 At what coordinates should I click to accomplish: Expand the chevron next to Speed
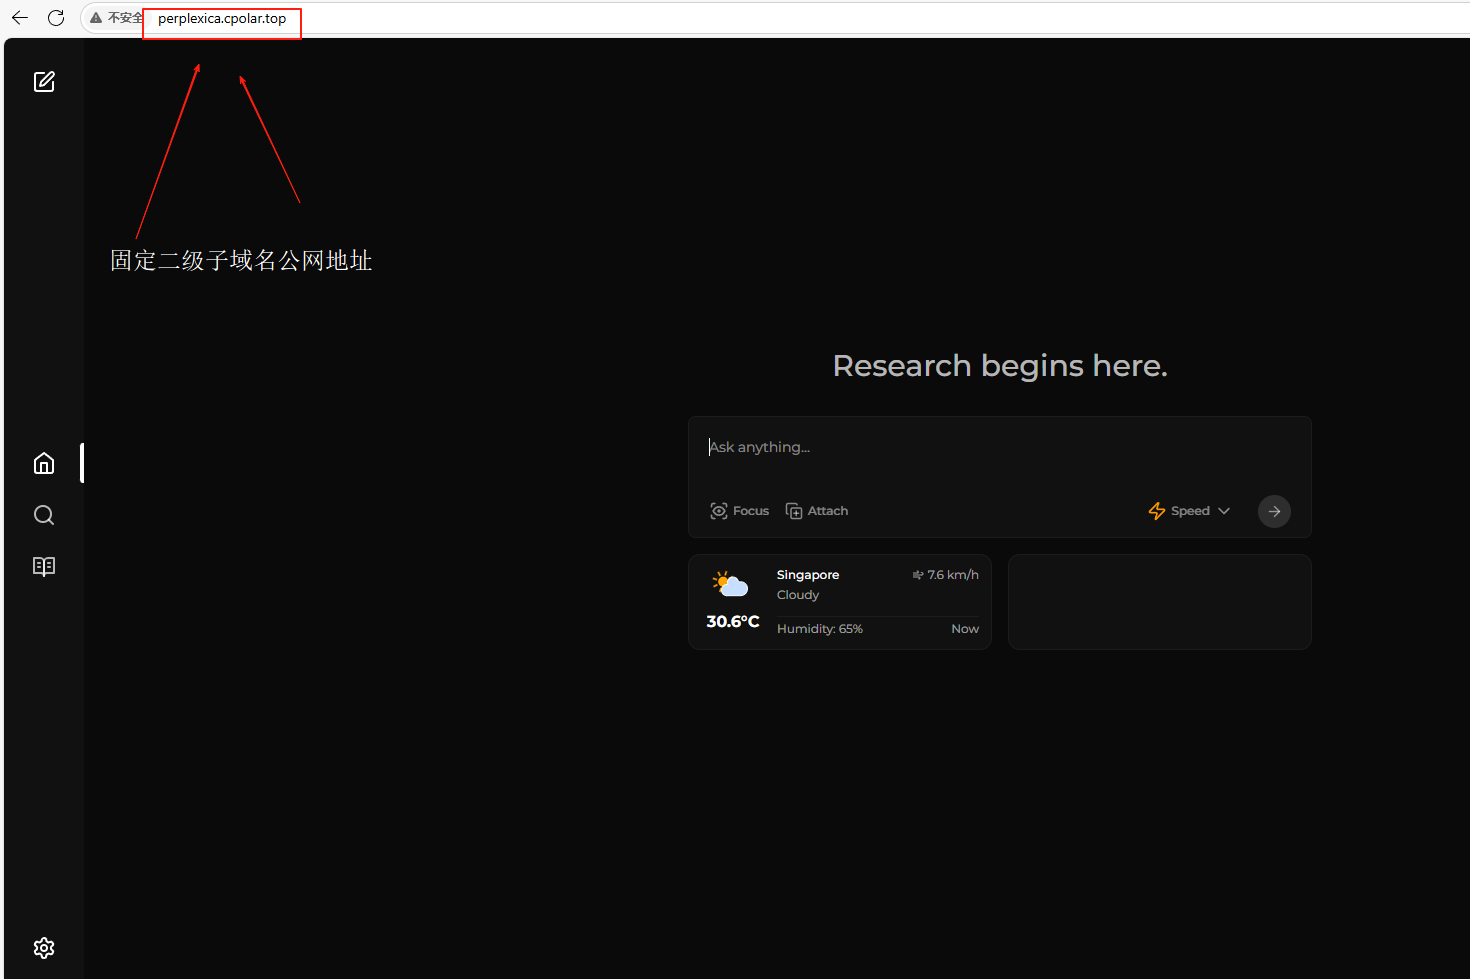pyautogui.click(x=1224, y=511)
